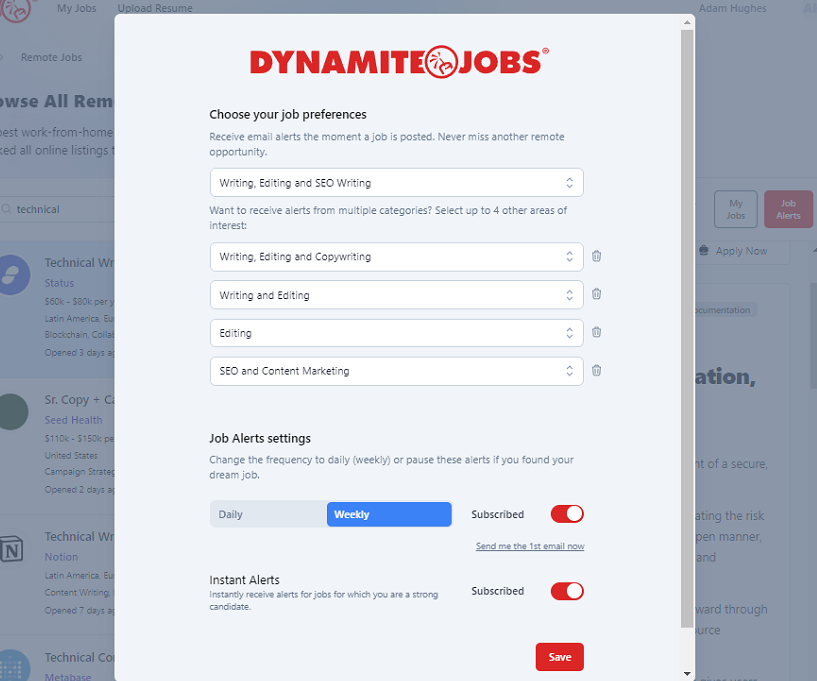Click the Apply Now briefcase icon
Viewport: 817px width, 681px height.
coord(703,251)
